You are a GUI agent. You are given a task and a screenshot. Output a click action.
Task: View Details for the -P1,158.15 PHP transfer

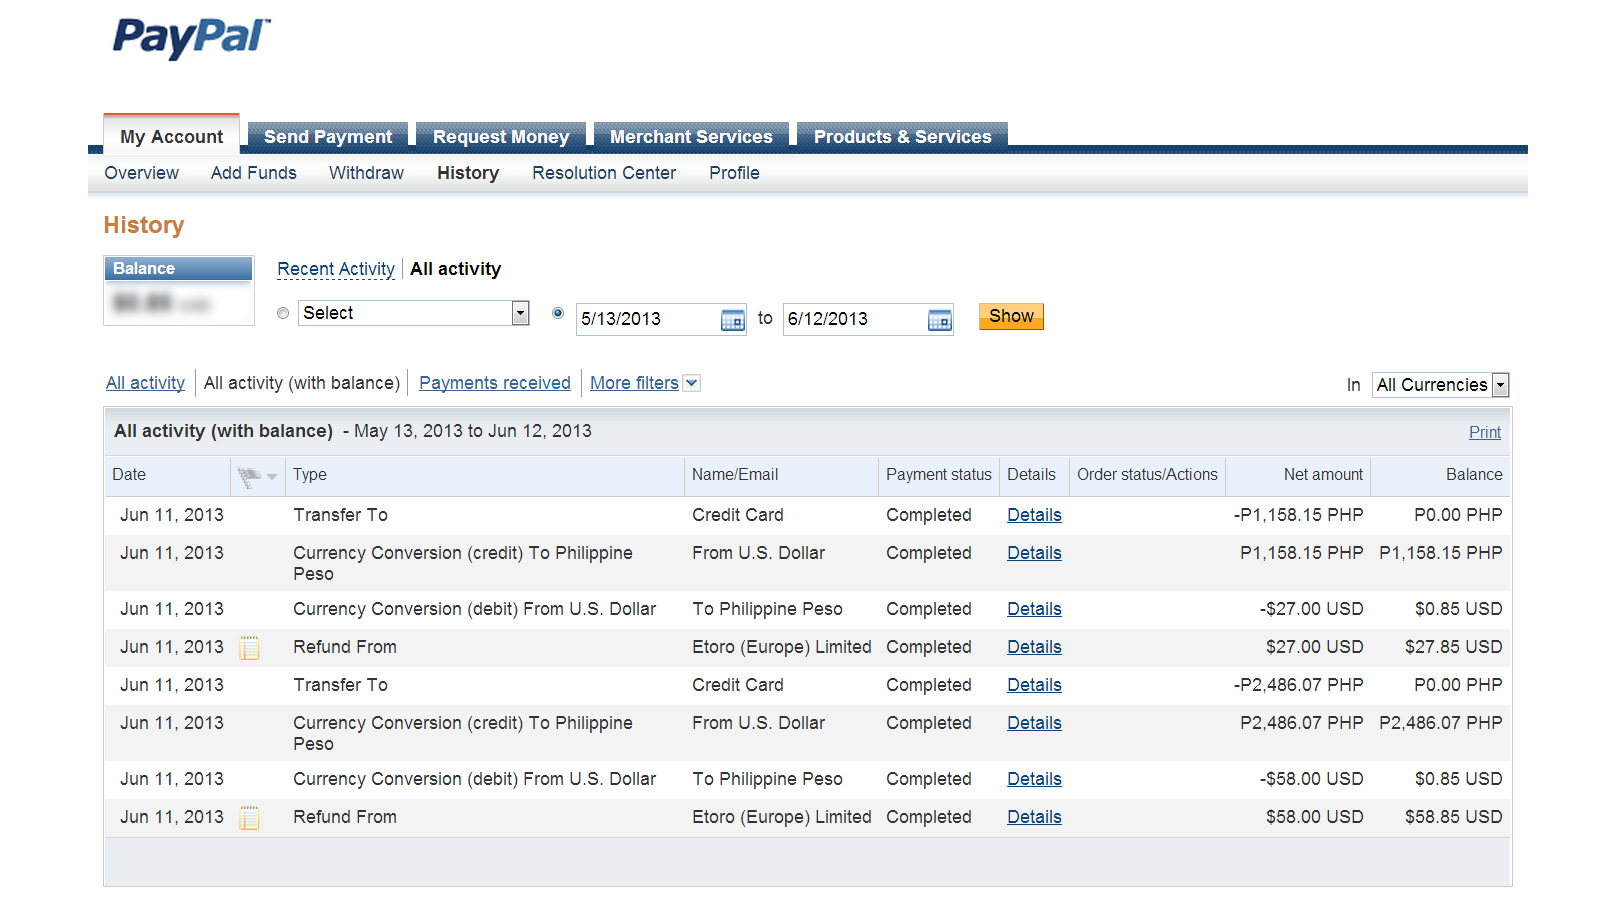[x=1034, y=515]
